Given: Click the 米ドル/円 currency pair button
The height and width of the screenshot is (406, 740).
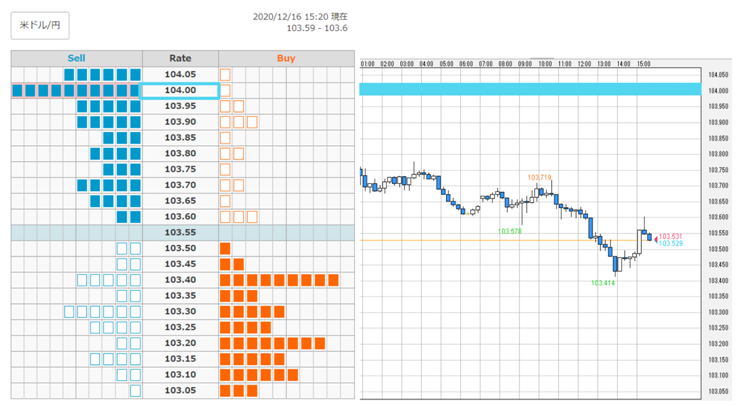Looking at the screenshot, I should tap(40, 25).
